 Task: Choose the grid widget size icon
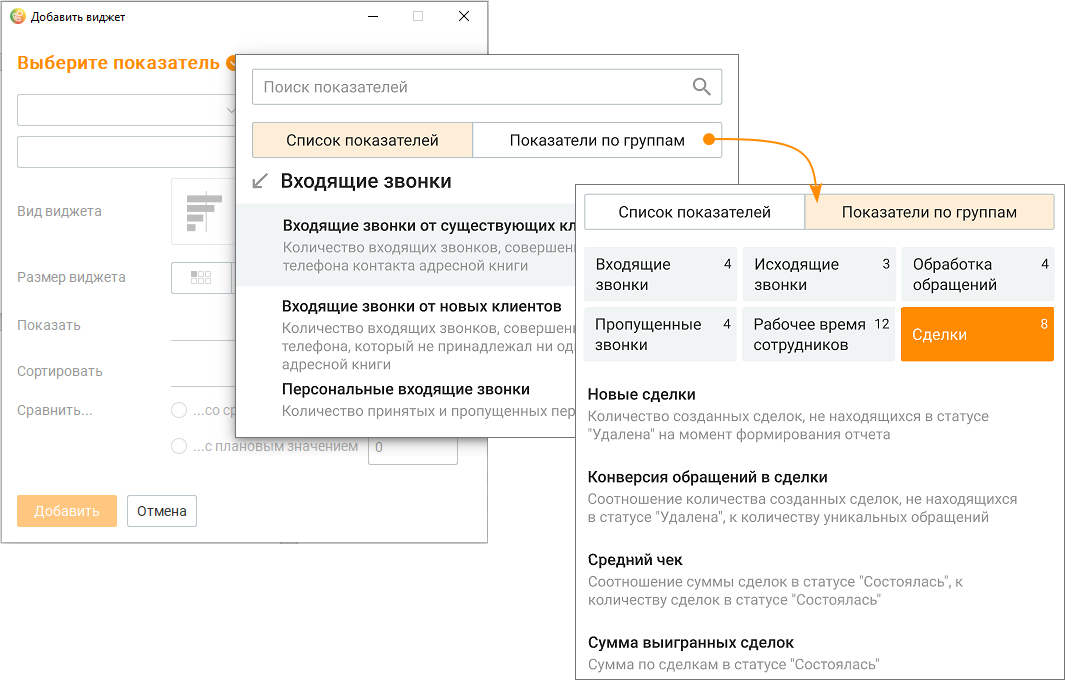point(201,278)
